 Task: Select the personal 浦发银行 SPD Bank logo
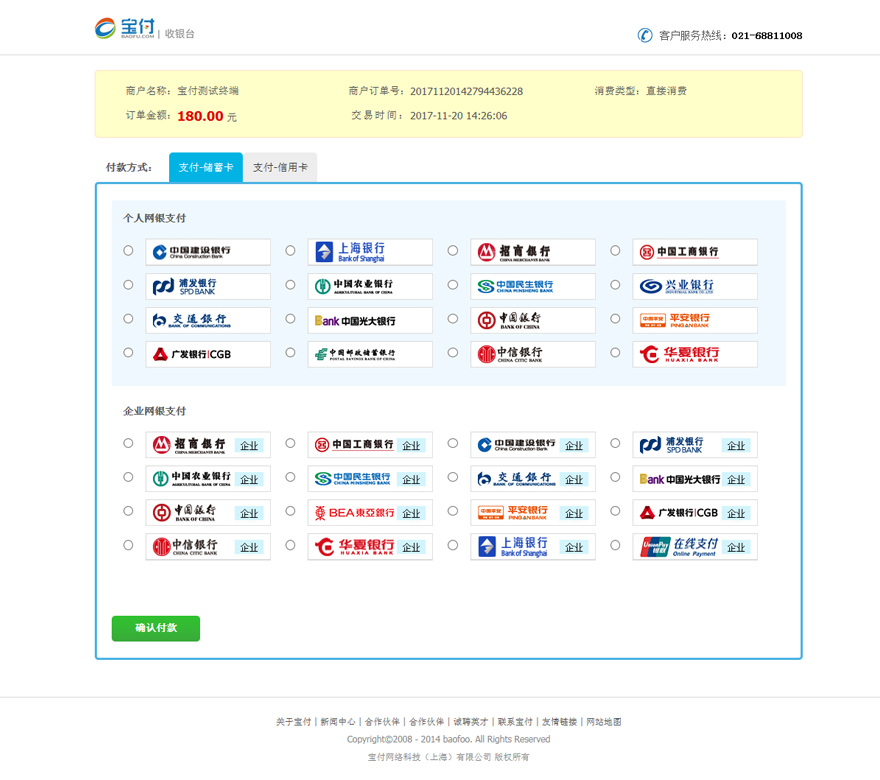click(x=208, y=286)
